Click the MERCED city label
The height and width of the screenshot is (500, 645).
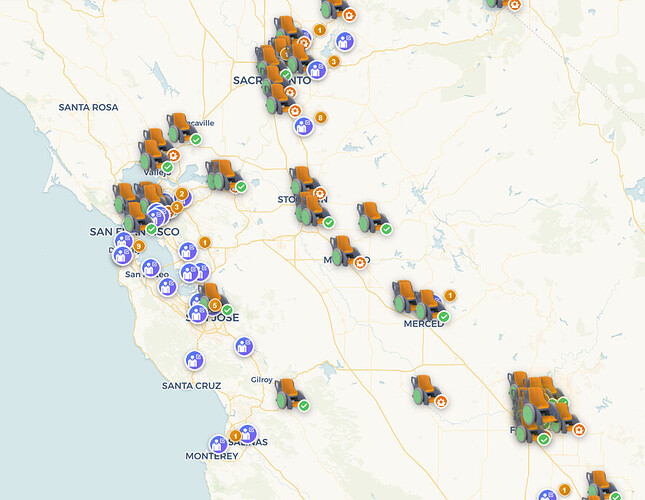tap(424, 324)
